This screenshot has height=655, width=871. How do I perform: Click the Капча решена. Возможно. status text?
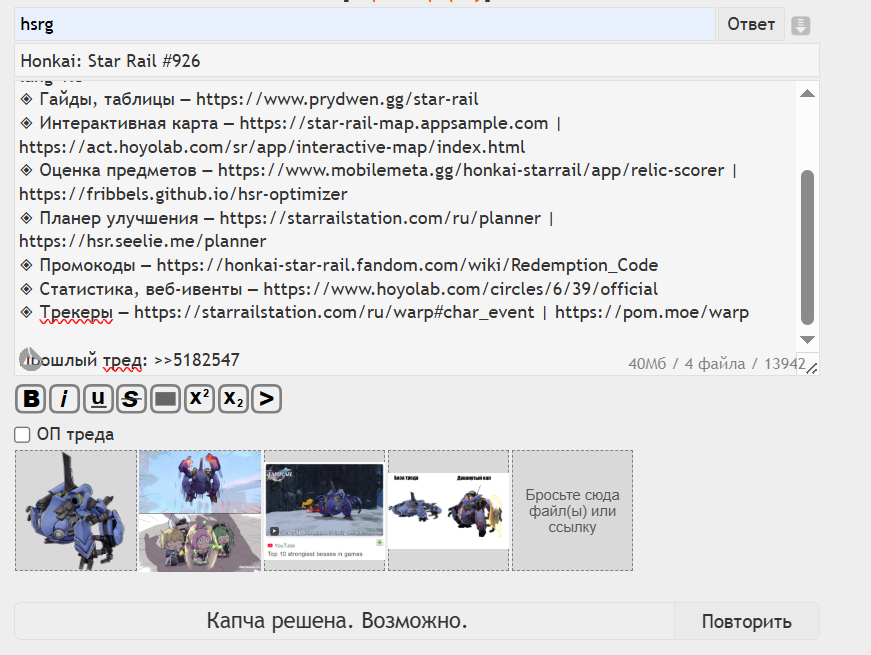point(337,621)
